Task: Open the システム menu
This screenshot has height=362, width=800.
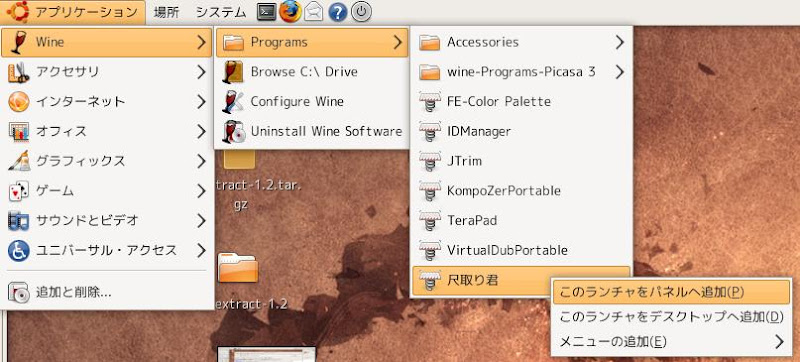Action: tap(221, 12)
